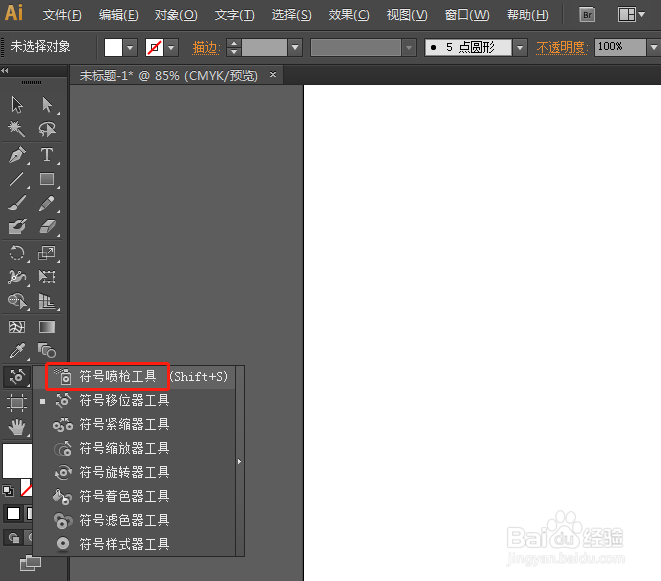Choose 符号缩放器工具 from the flyout
661x581 pixels.
135,448
